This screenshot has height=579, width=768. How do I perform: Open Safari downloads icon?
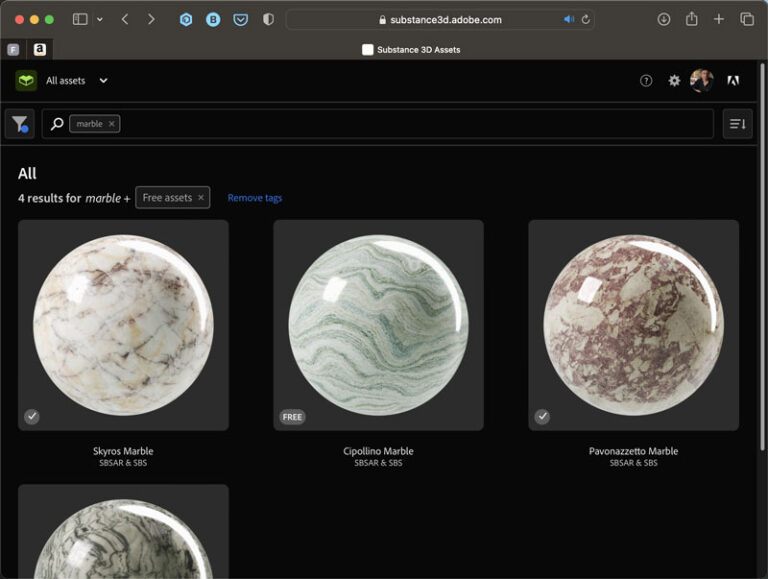point(663,19)
